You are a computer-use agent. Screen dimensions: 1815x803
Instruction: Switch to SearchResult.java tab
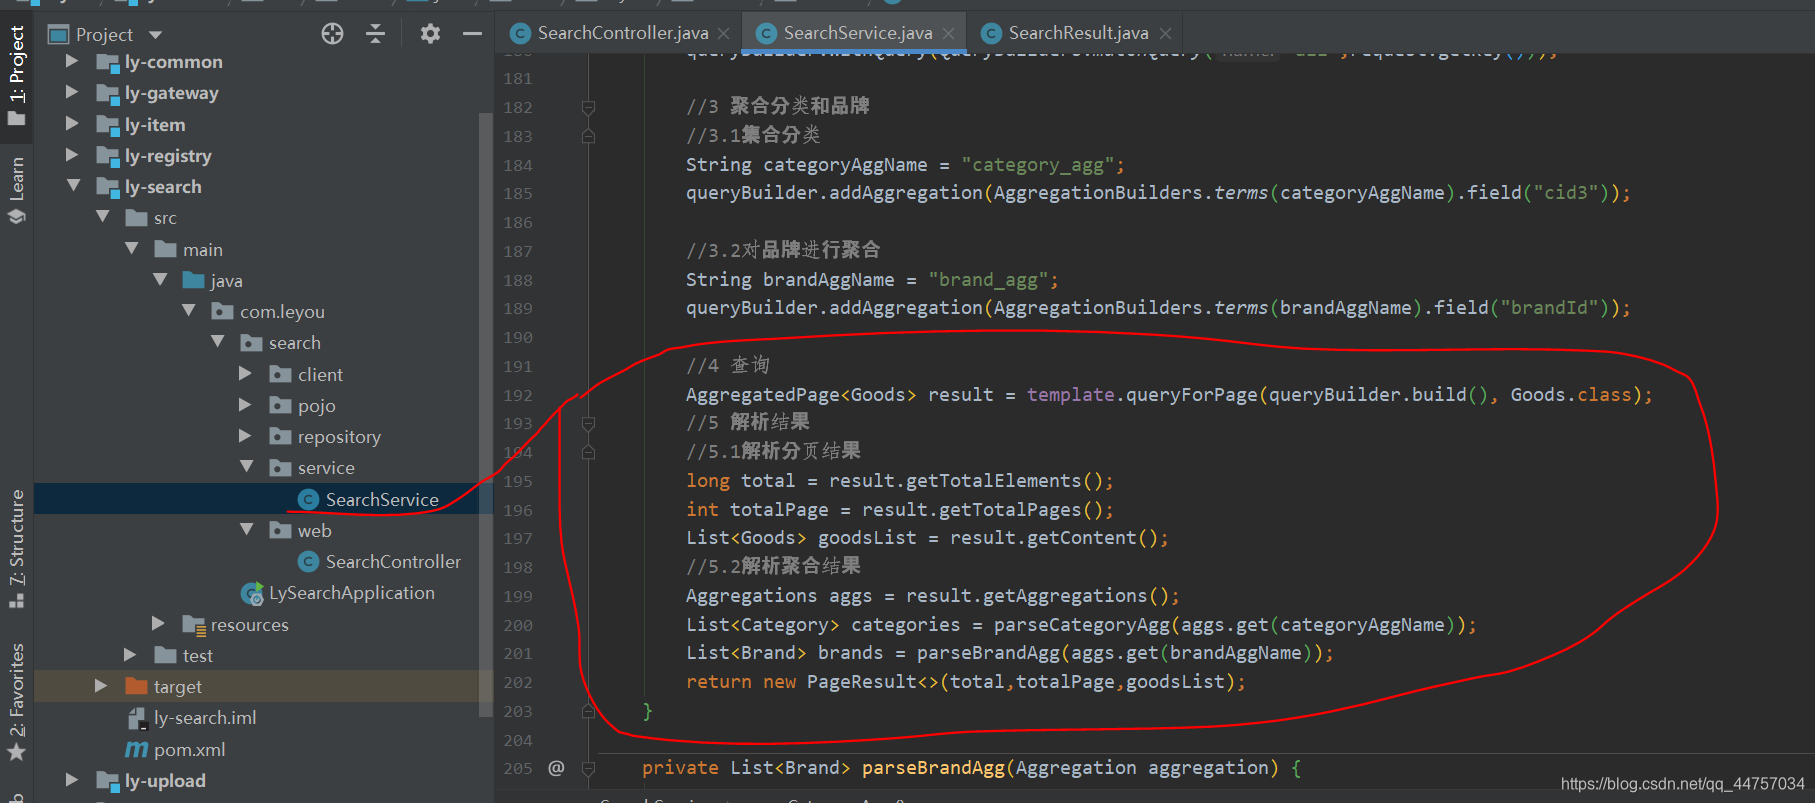(1077, 33)
